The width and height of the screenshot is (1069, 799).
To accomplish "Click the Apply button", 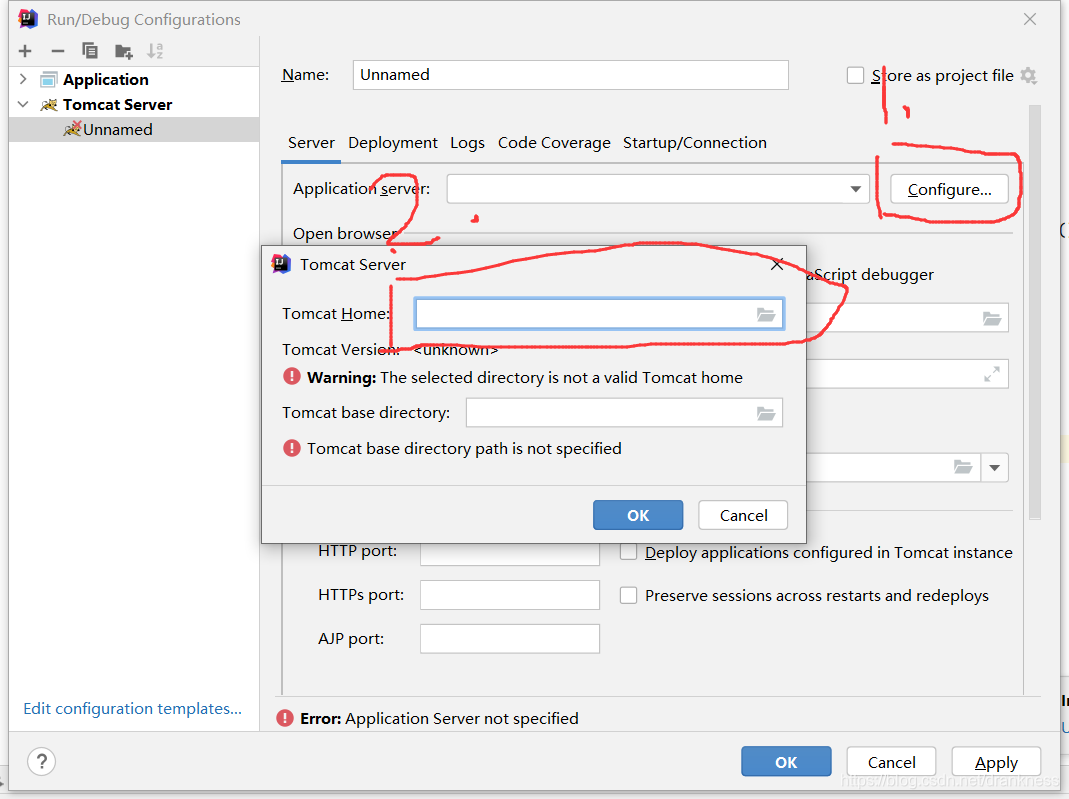I will click(x=996, y=762).
